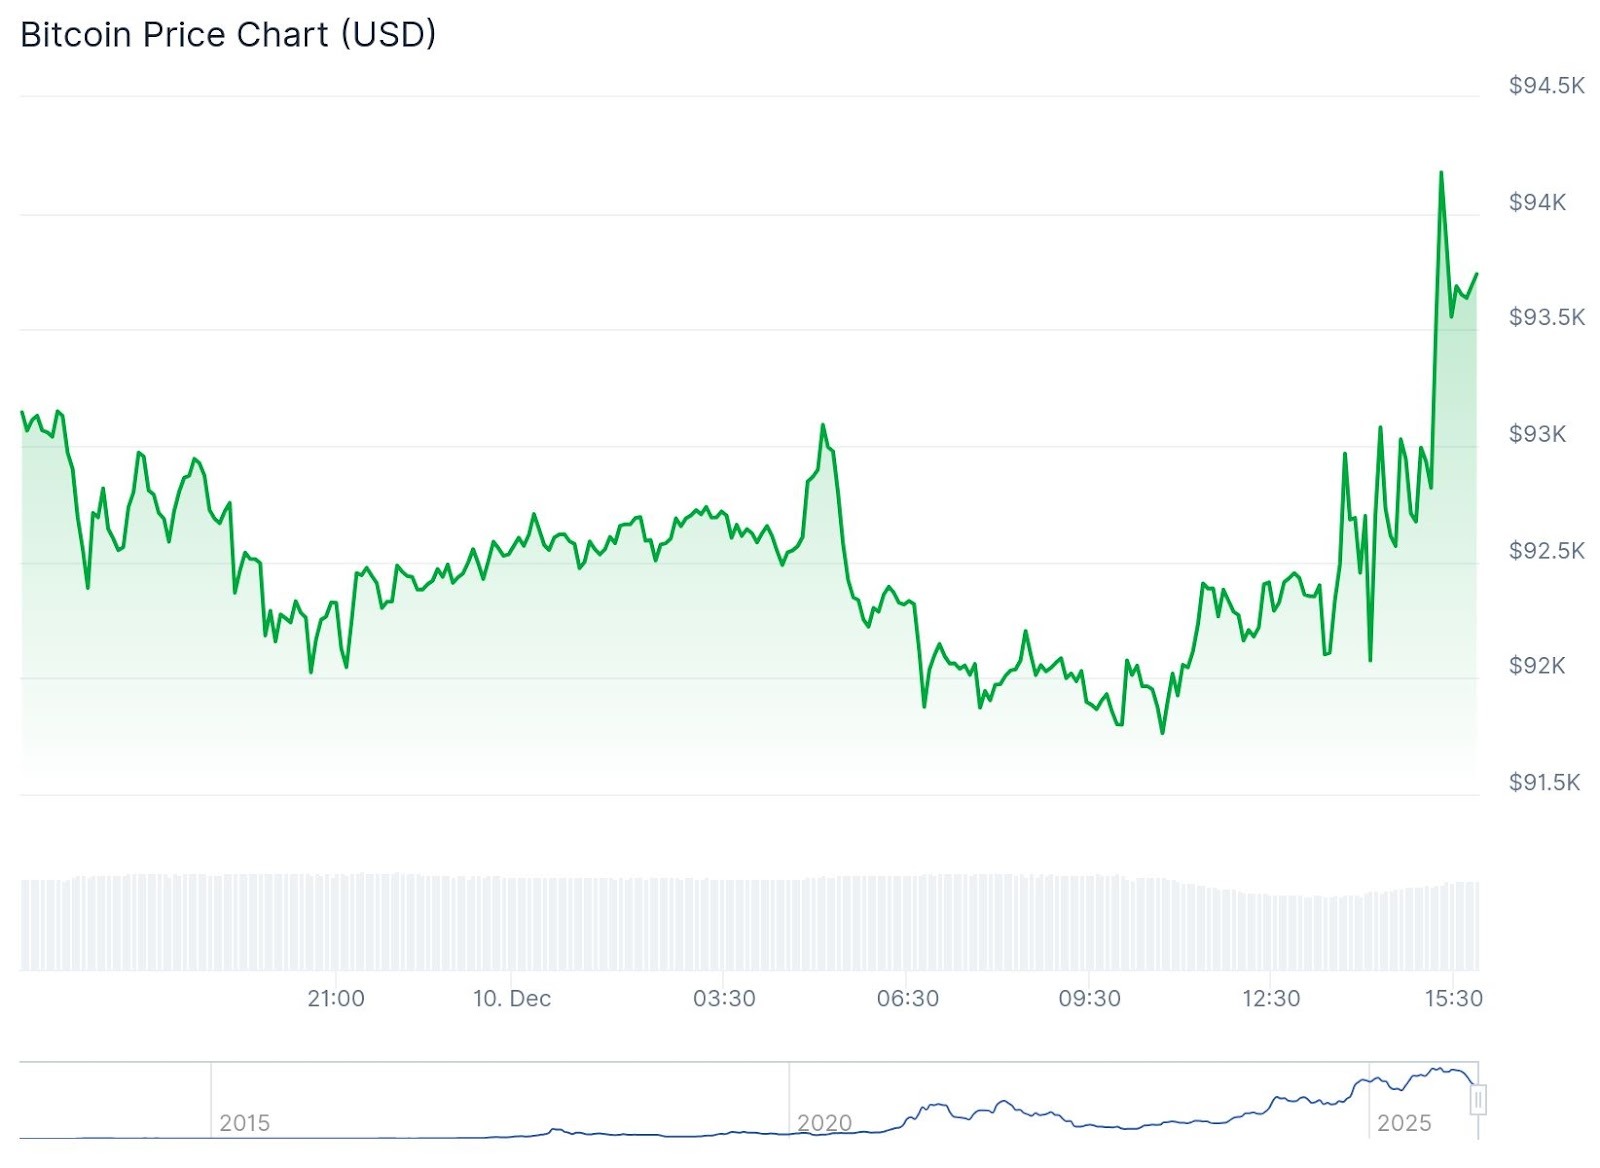The width and height of the screenshot is (1600, 1168).
Task: Select the 15:30 time axis label
Action: [1453, 999]
